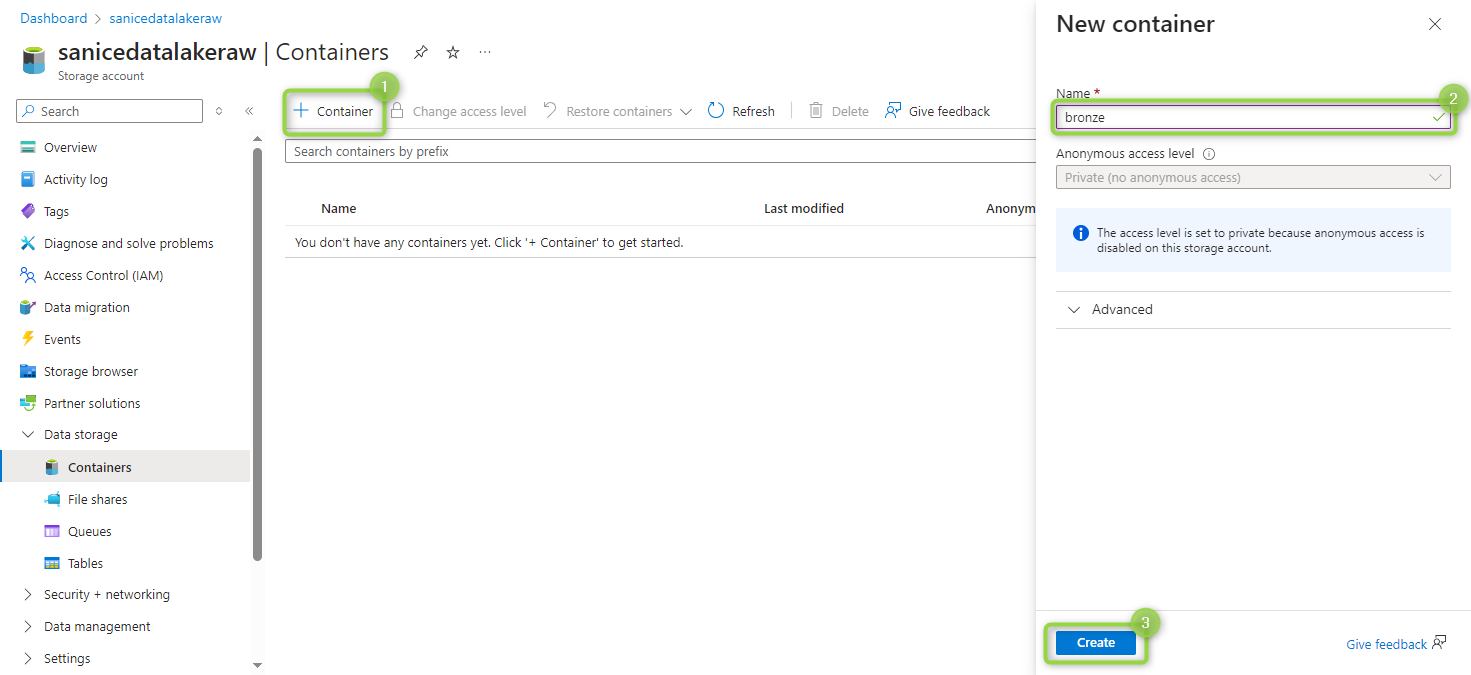Click the favorite star icon

pyautogui.click(x=453, y=52)
